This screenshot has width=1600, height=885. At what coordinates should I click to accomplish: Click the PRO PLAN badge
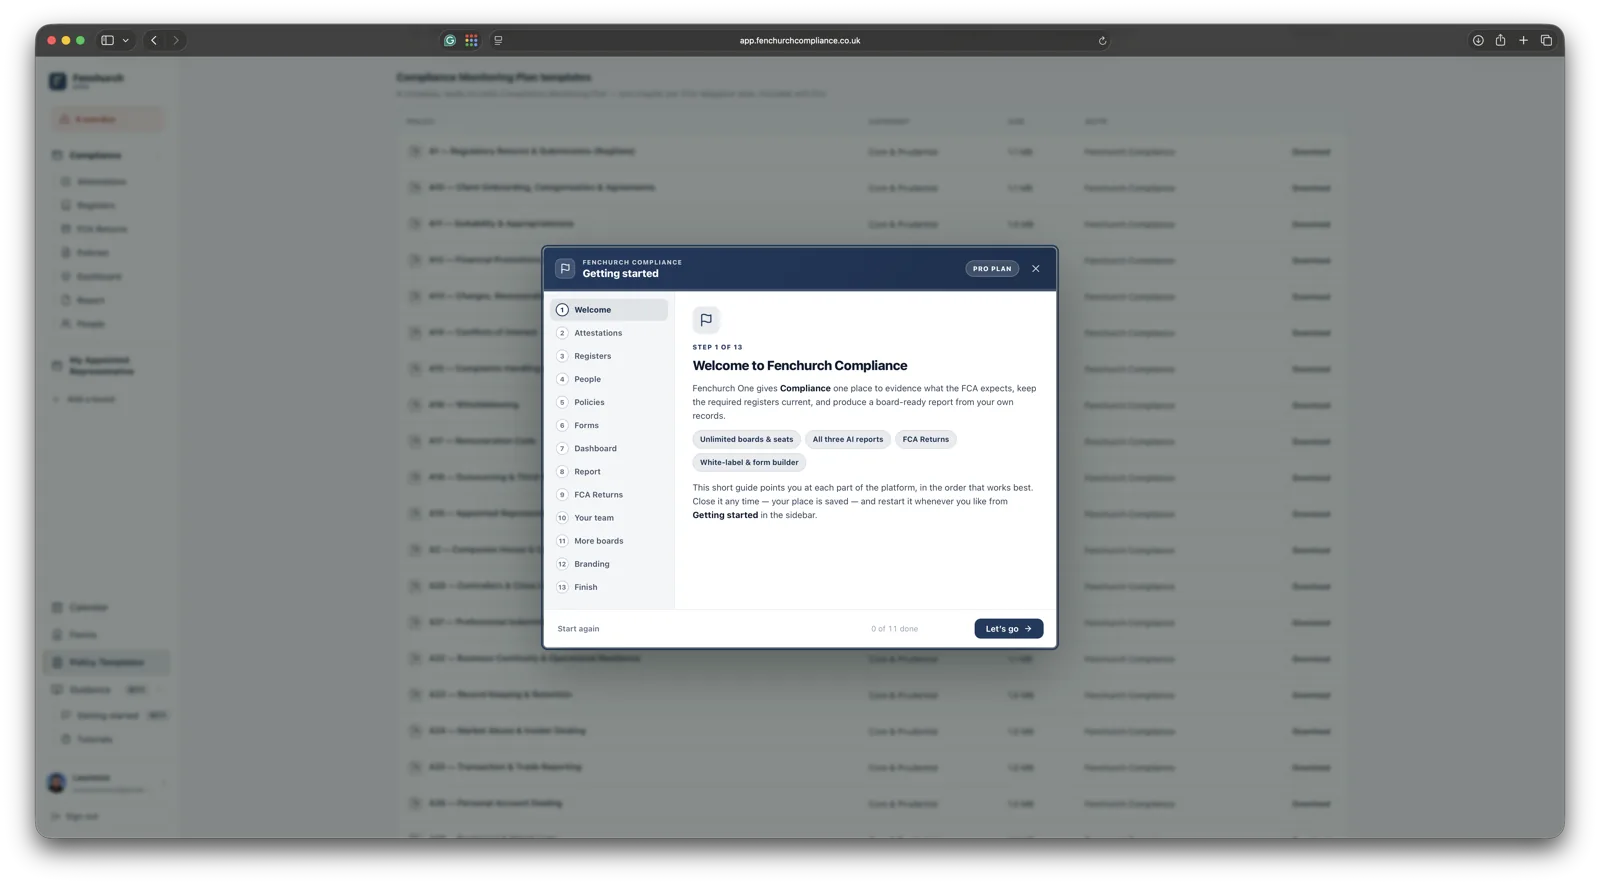[x=992, y=269]
